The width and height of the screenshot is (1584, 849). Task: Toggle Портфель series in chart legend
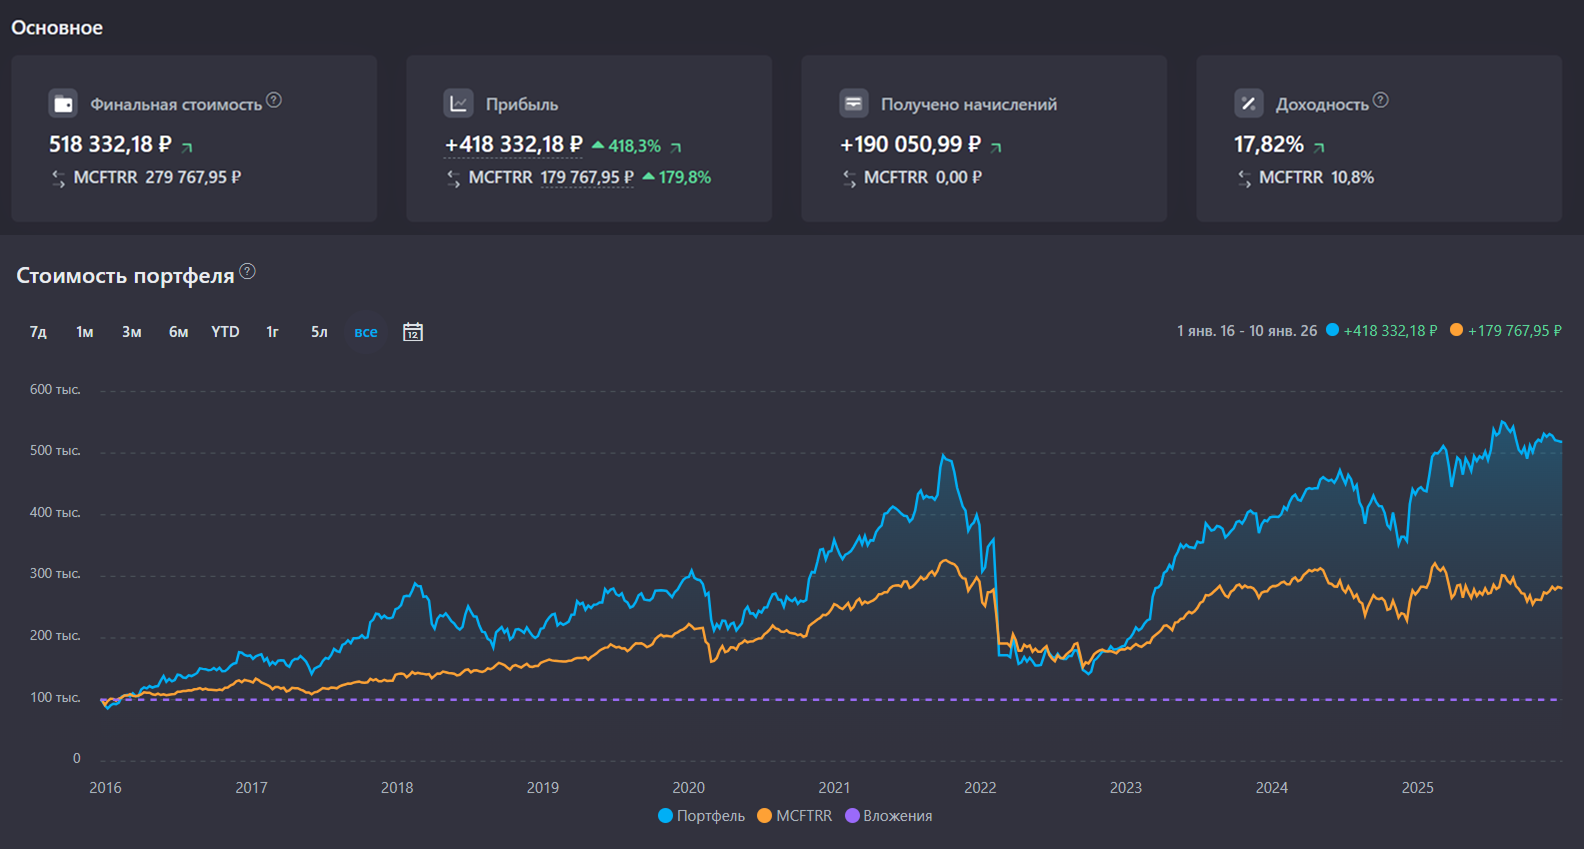tap(701, 816)
